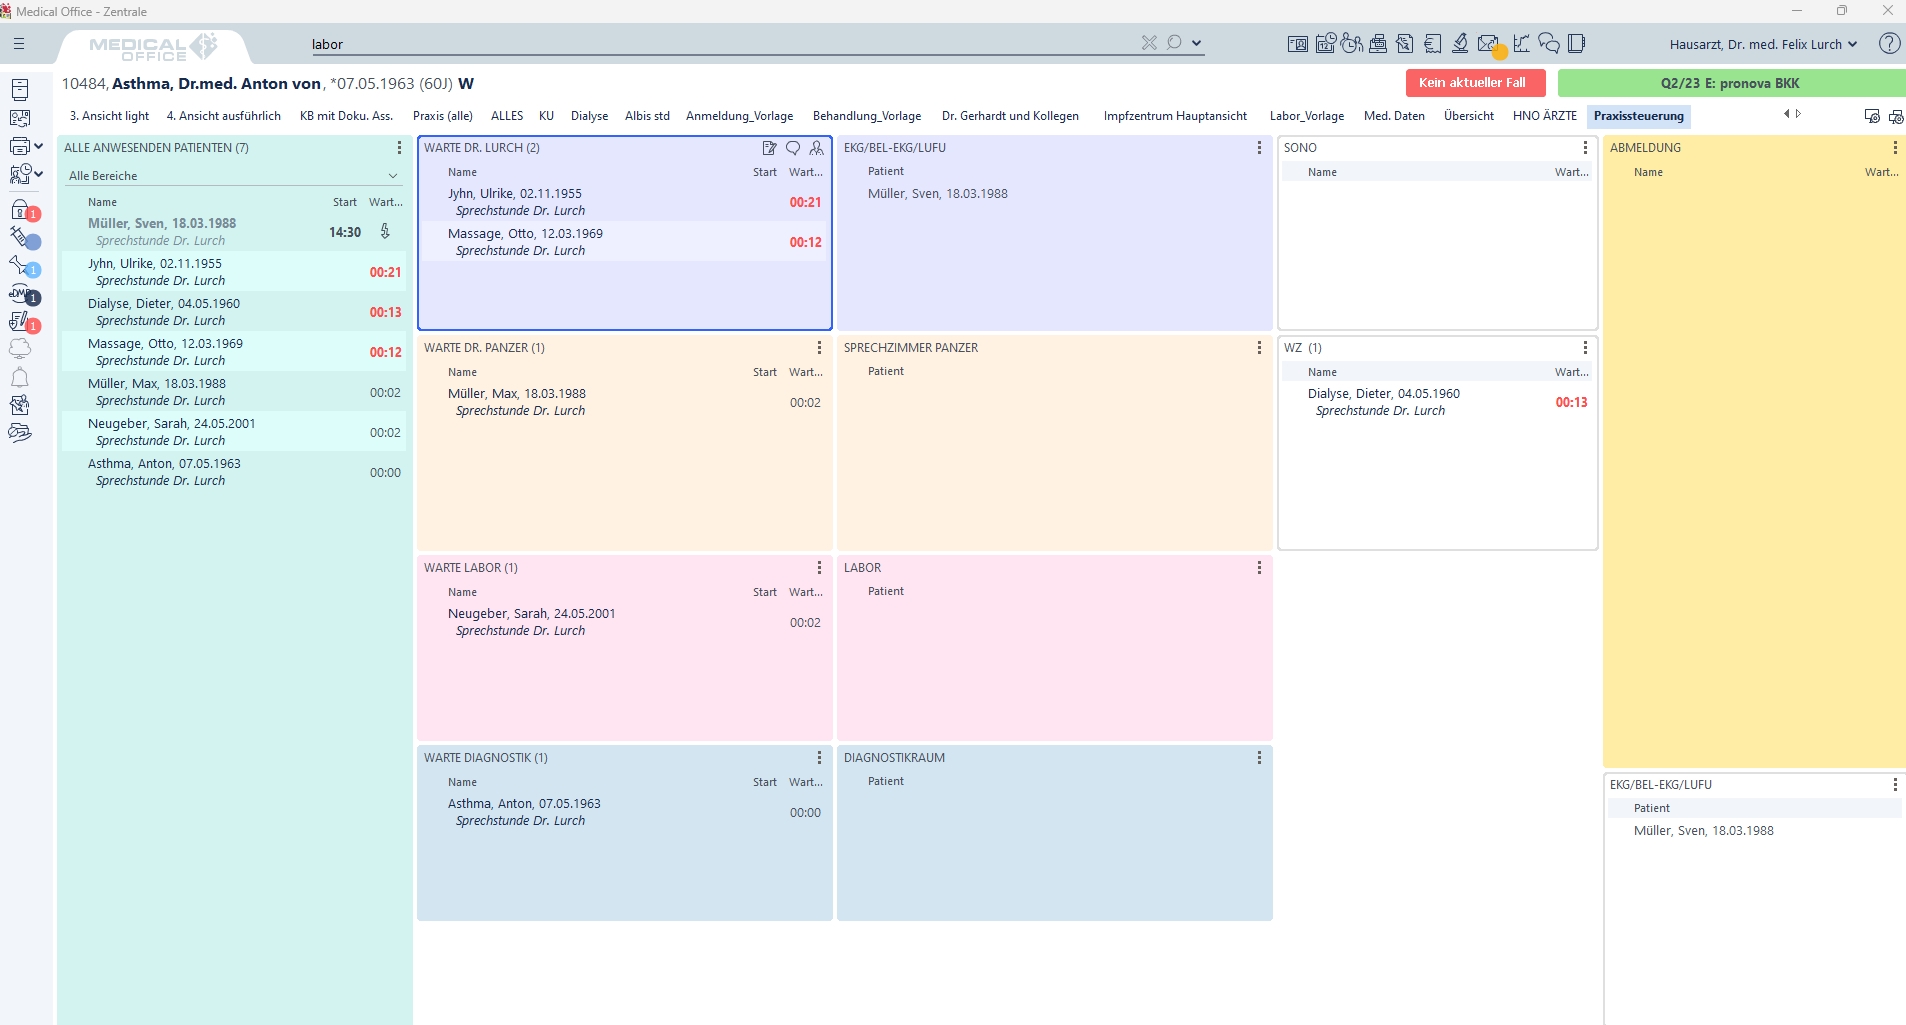
Task: Open the SONO panel options menu
Action: (x=1585, y=148)
